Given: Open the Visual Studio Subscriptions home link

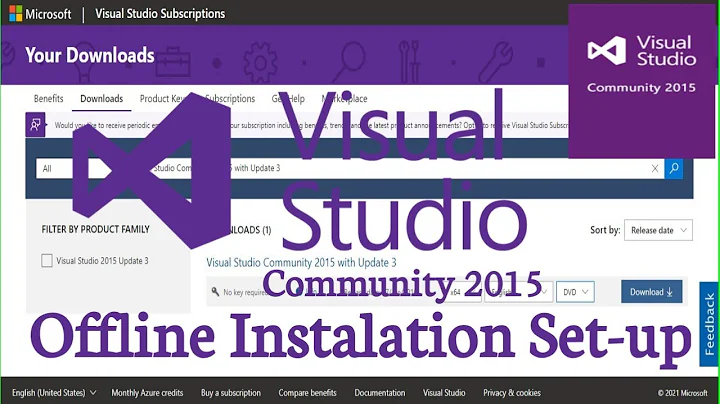Looking at the screenshot, I should click(160, 14).
